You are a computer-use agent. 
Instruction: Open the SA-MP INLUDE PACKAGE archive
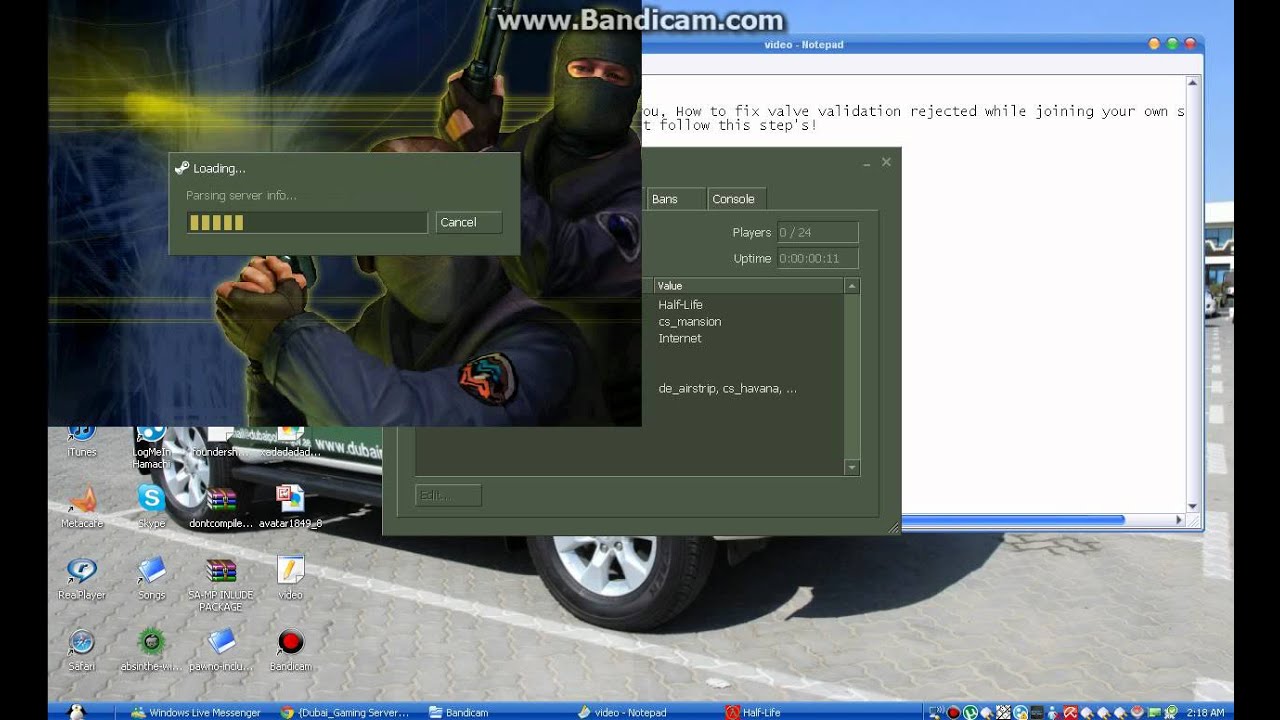(221, 584)
